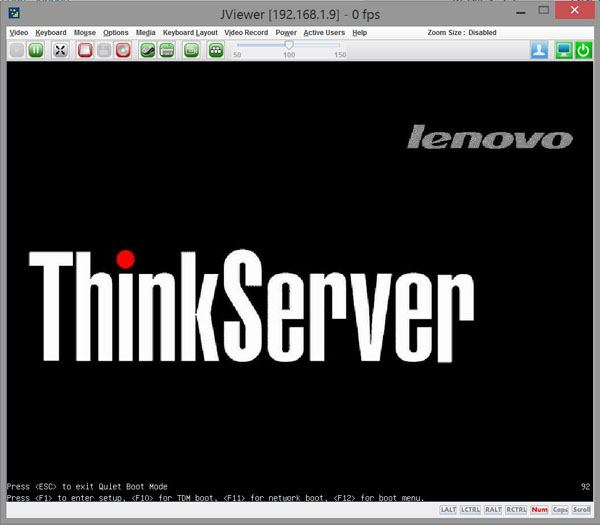Image resolution: width=600 pixels, height=525 pixels.
Task: Click the green power status icon
Action: click(583, 50)
